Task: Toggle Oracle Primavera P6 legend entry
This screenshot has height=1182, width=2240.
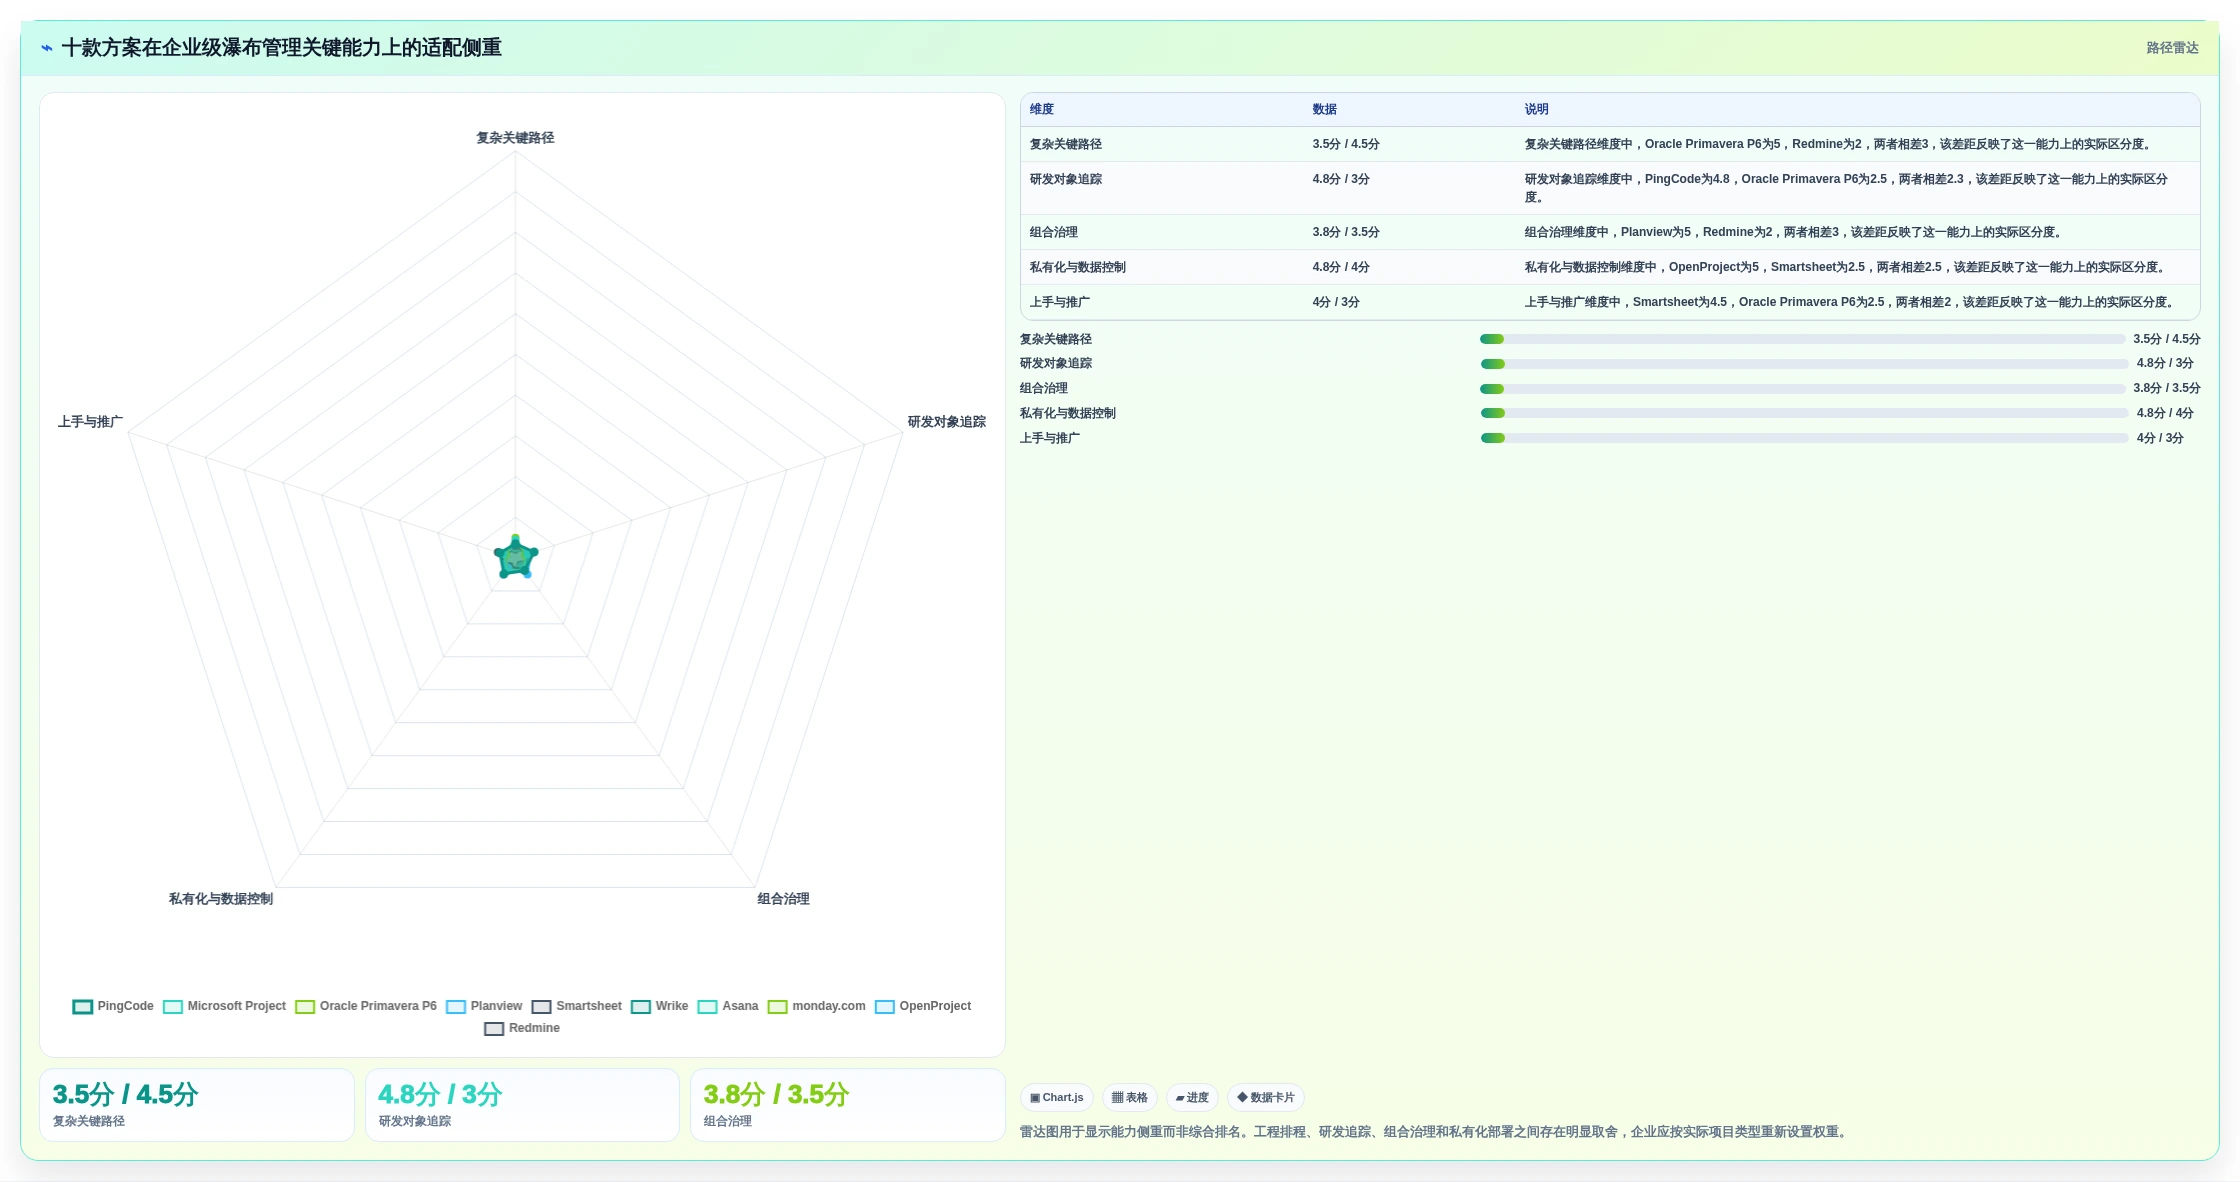Action: point(366,1006)
